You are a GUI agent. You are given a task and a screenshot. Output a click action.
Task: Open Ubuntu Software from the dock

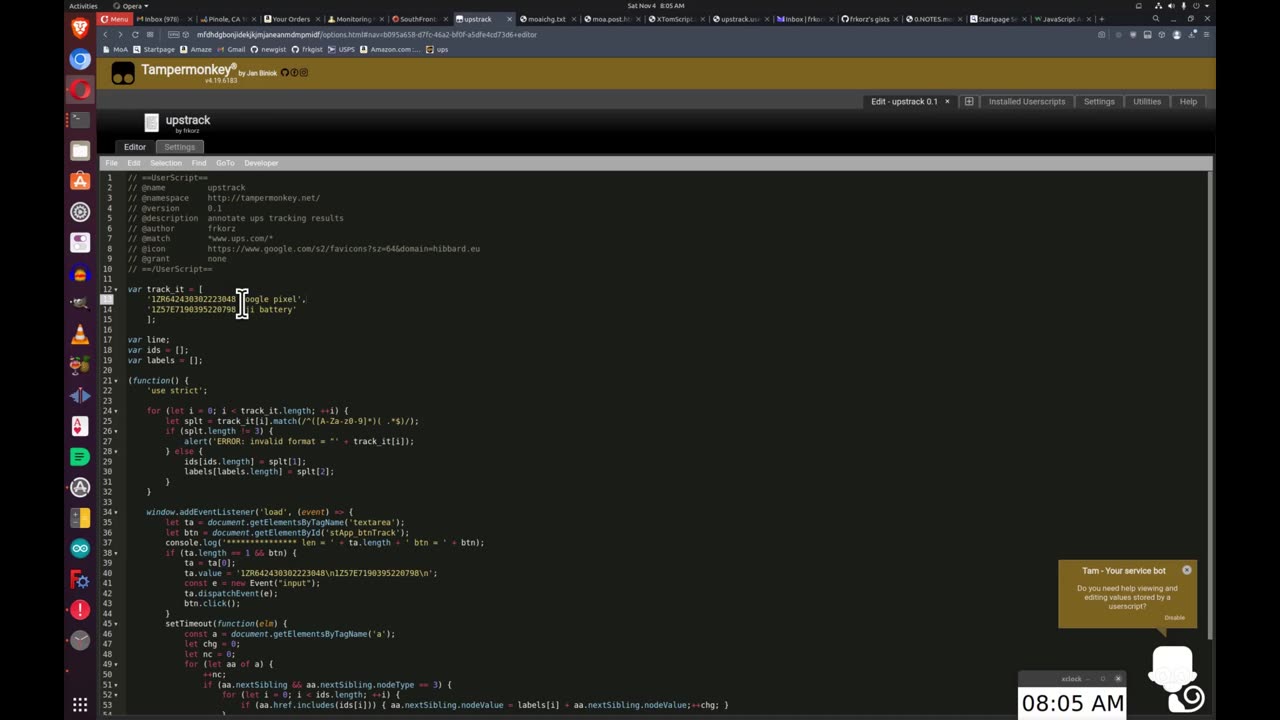click(x=80, y=181)
